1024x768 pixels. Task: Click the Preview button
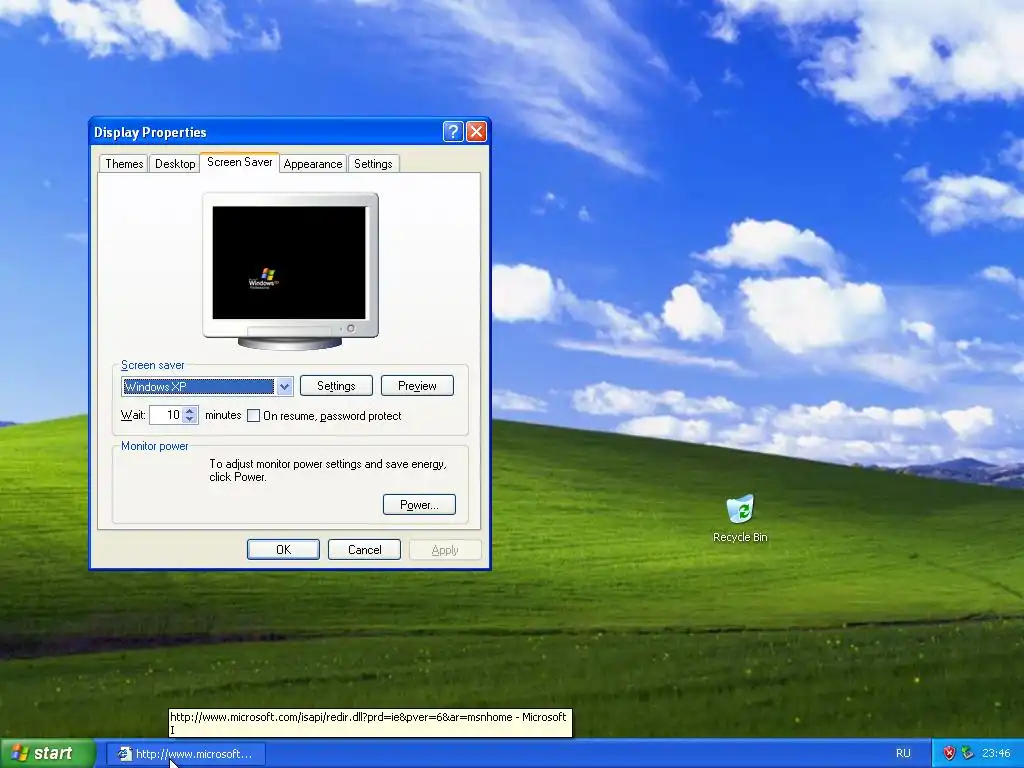417,386
